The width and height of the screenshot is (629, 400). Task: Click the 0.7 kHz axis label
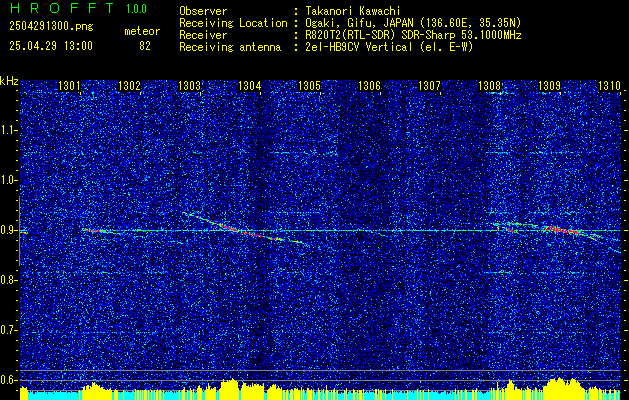7,330
